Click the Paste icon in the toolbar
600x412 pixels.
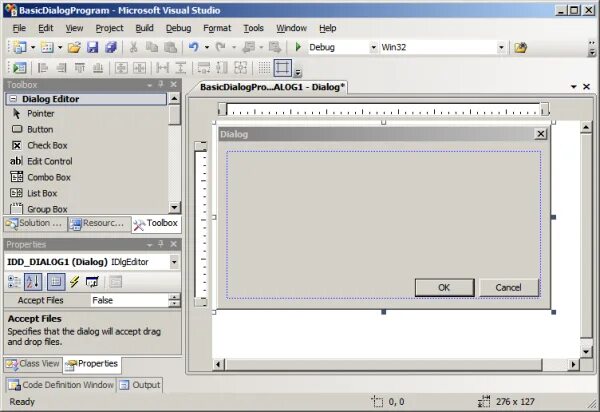tap(170, 47)
